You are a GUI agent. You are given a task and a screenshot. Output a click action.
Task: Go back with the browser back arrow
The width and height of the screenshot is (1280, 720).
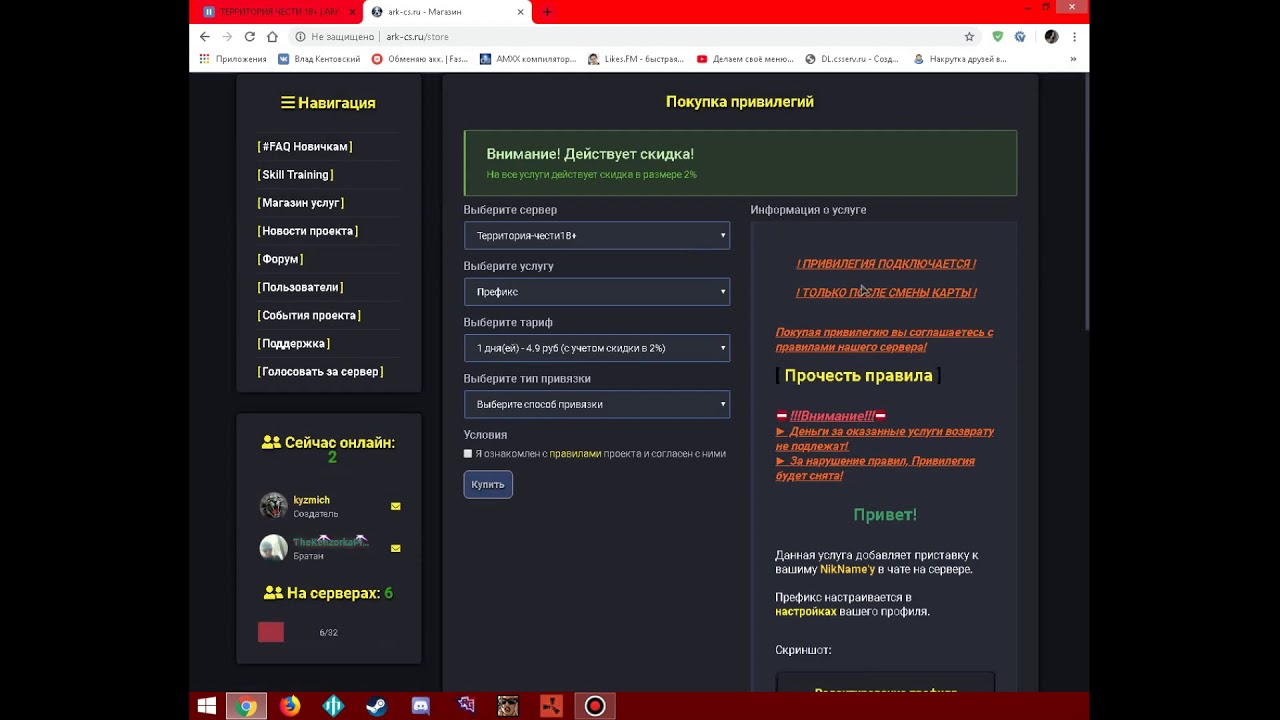coord(205,37)
